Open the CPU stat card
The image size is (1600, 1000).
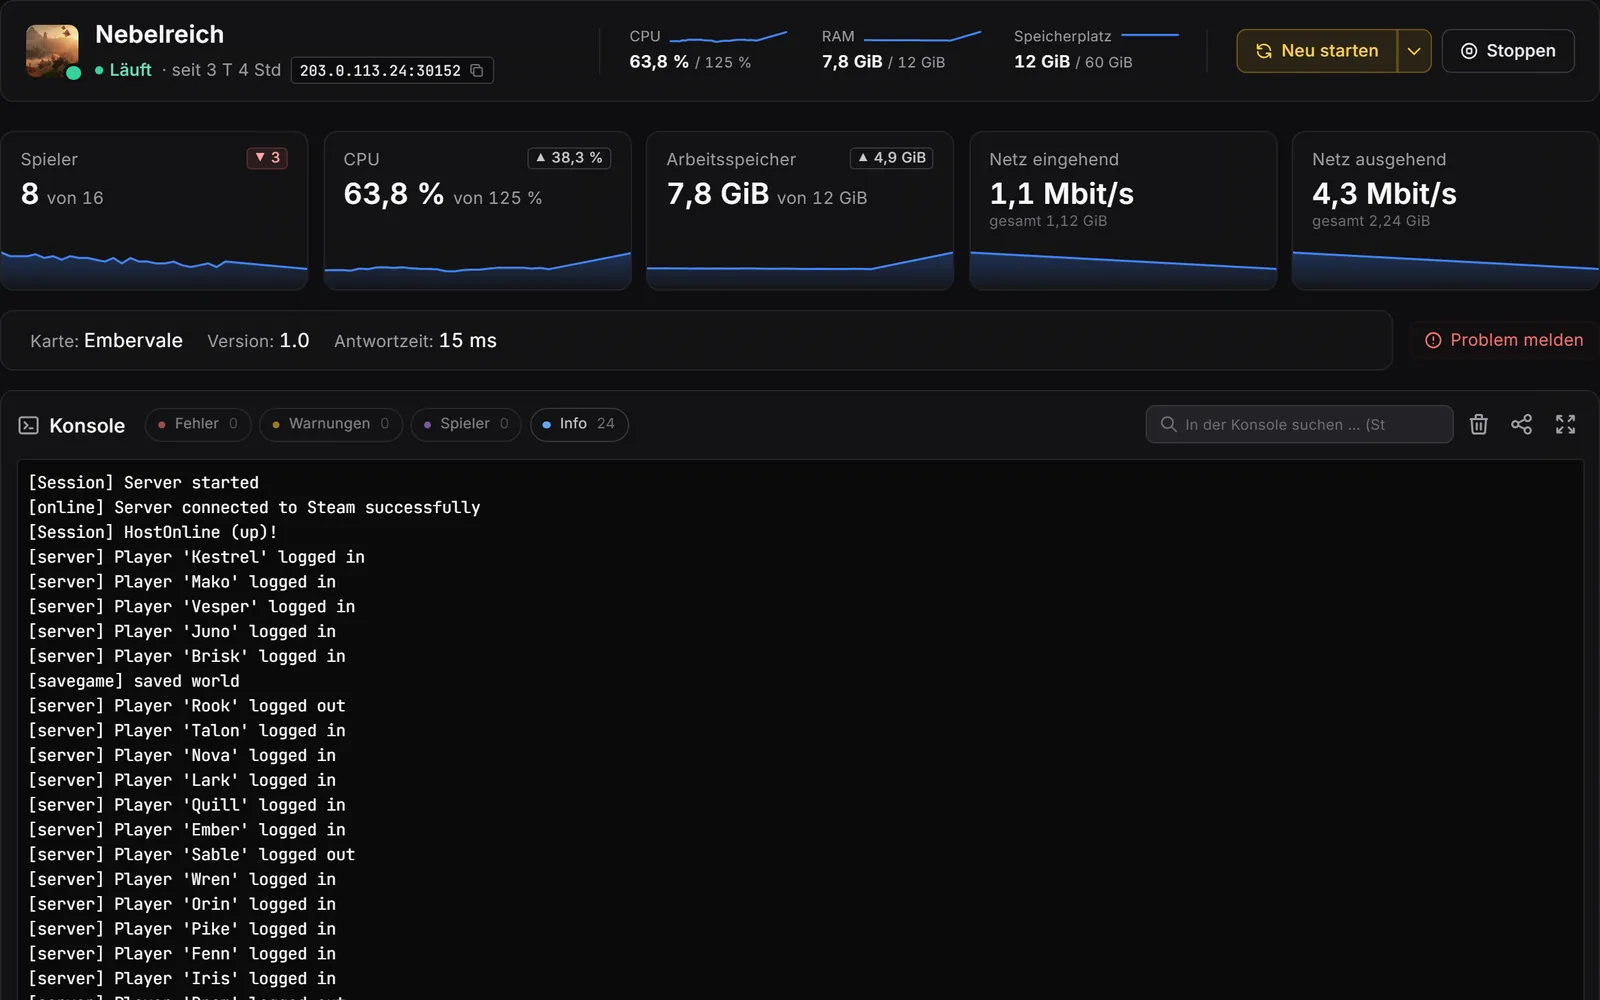[477, 211]
